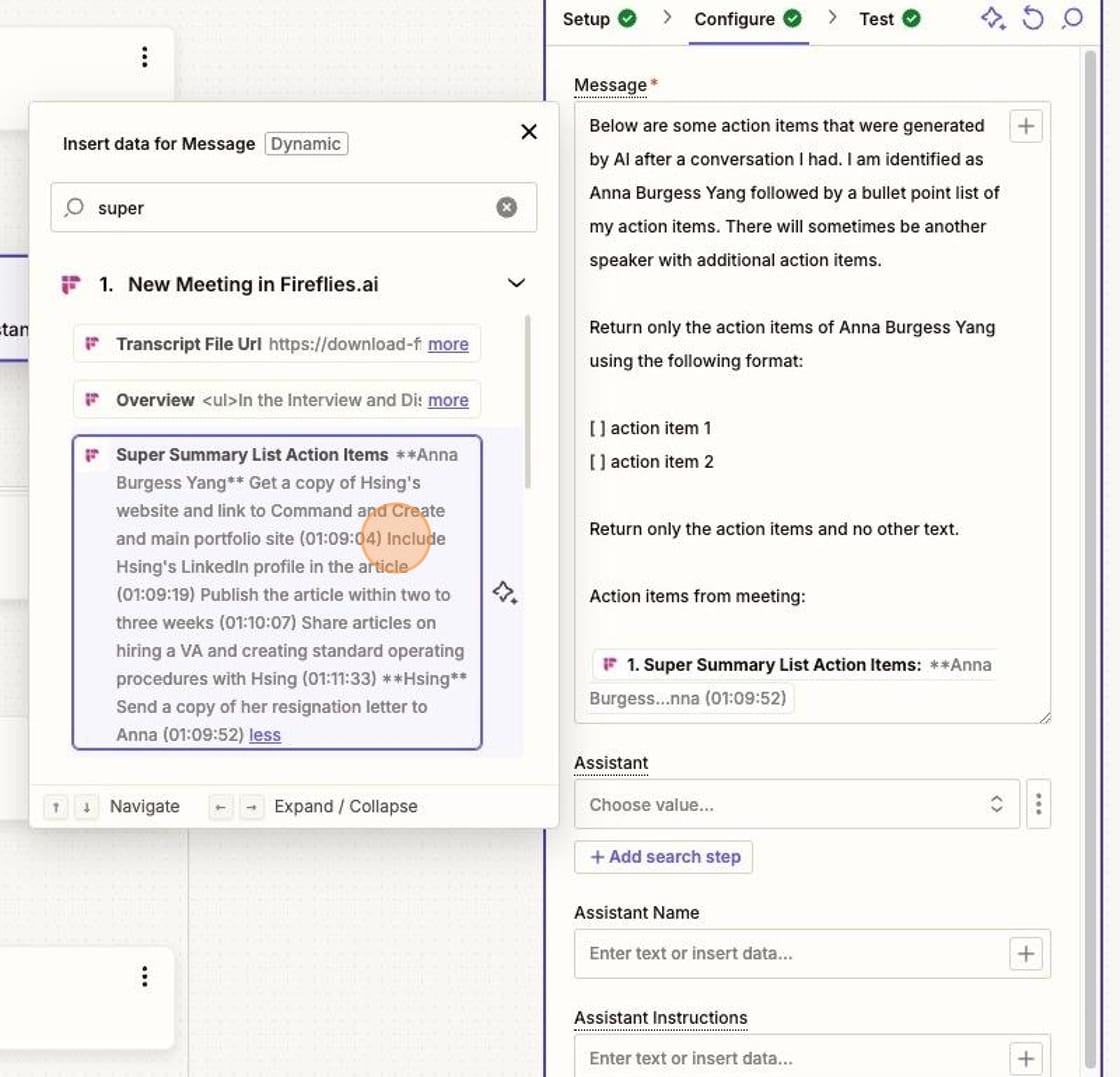Viewport: 1120px width, 1077px height.
Task: Select the Overview data field
Action: point(276,400)
